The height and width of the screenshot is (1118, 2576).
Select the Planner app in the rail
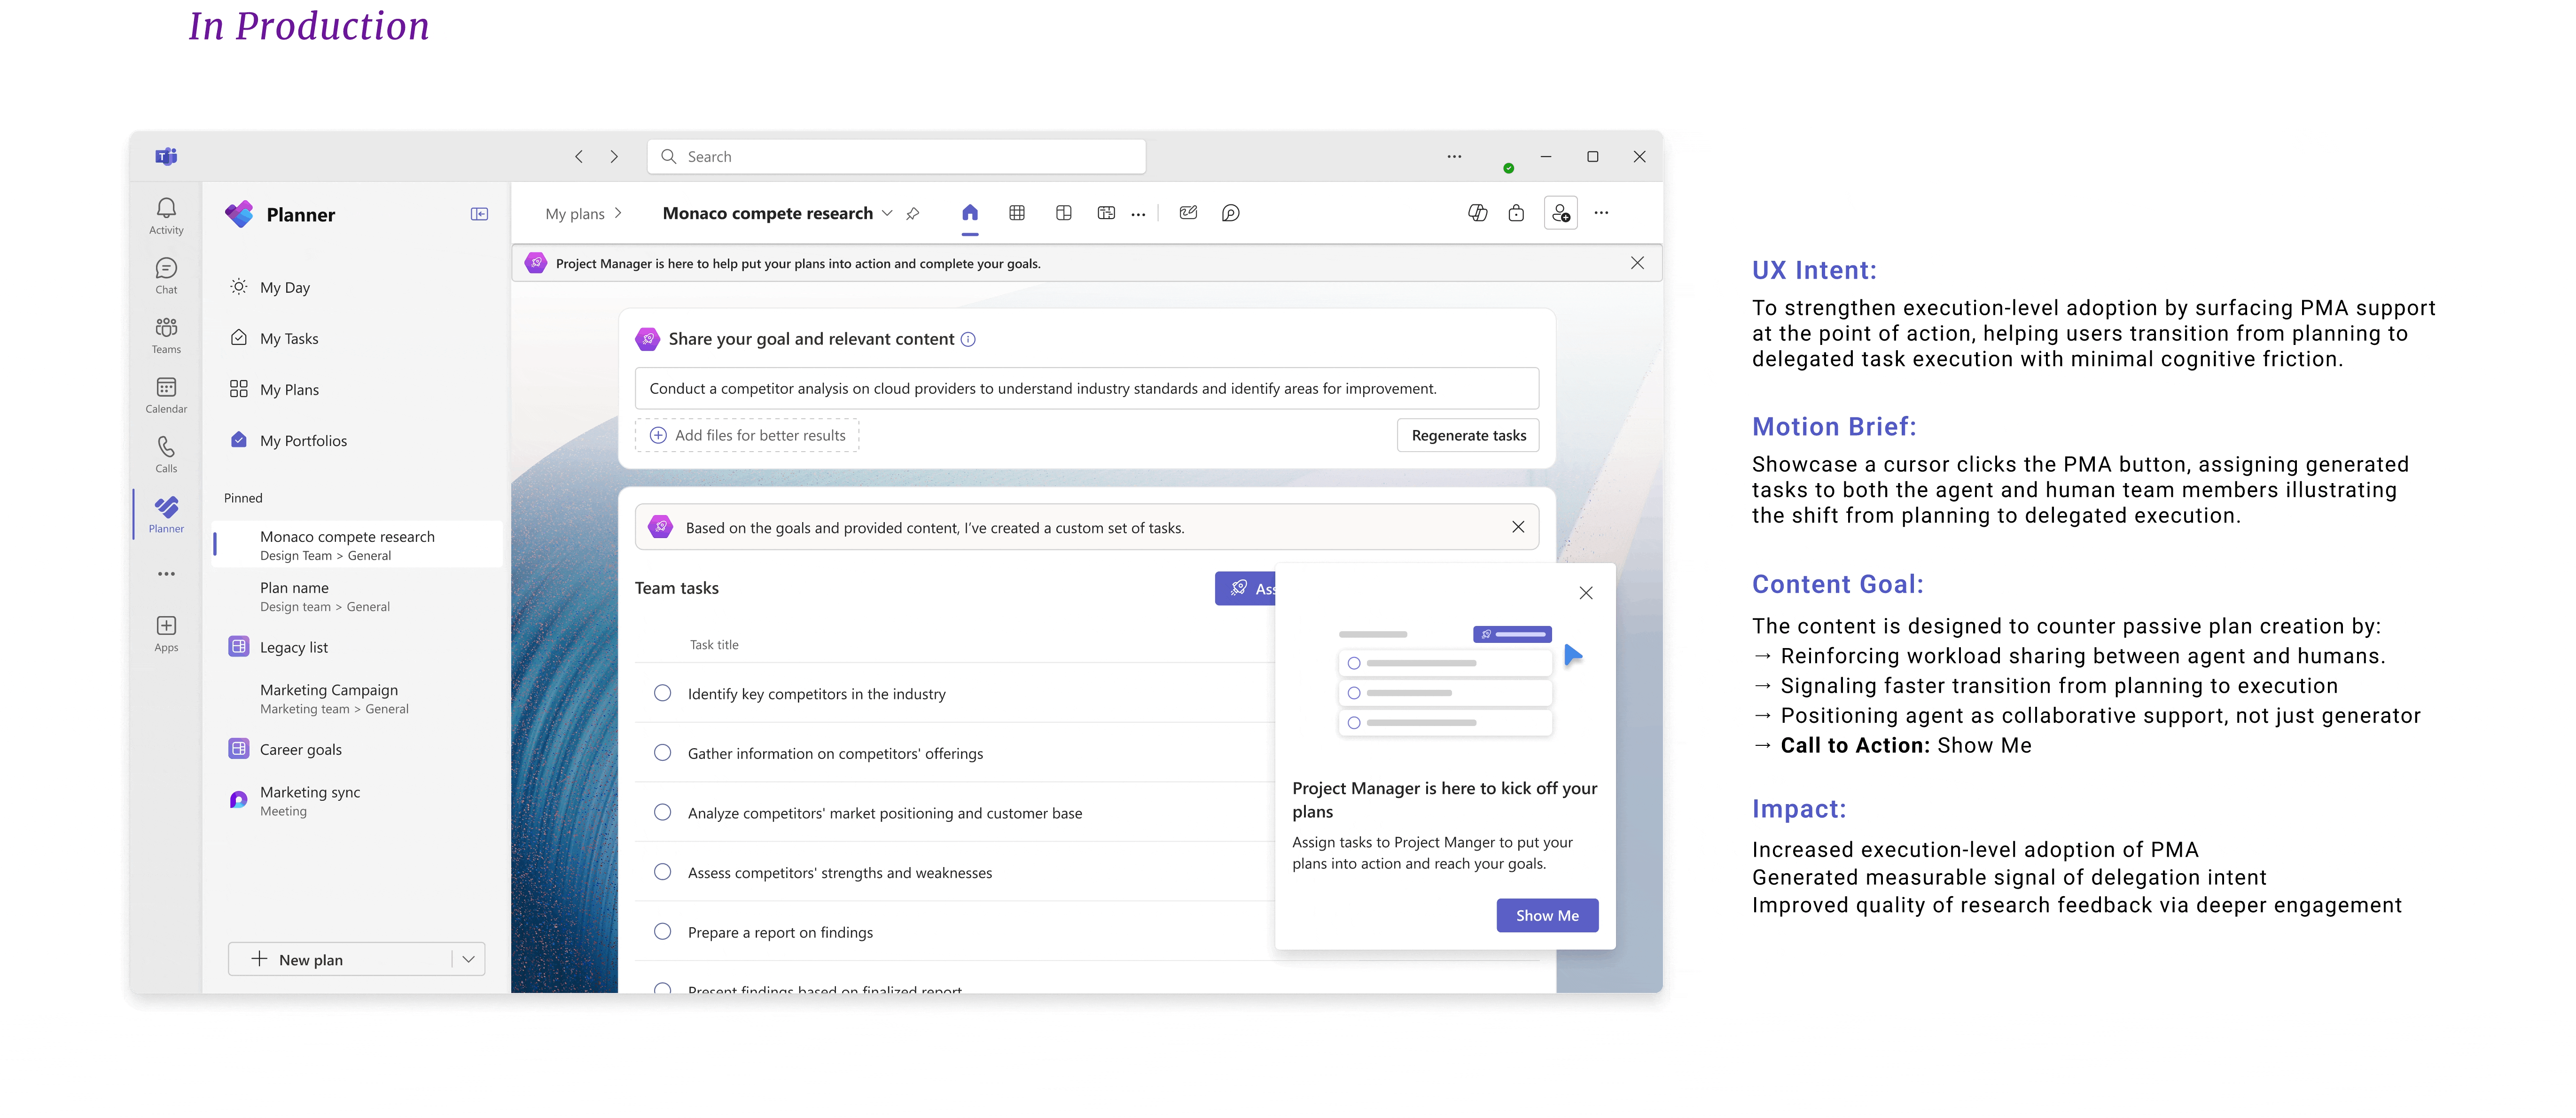[x=166, y=514]
